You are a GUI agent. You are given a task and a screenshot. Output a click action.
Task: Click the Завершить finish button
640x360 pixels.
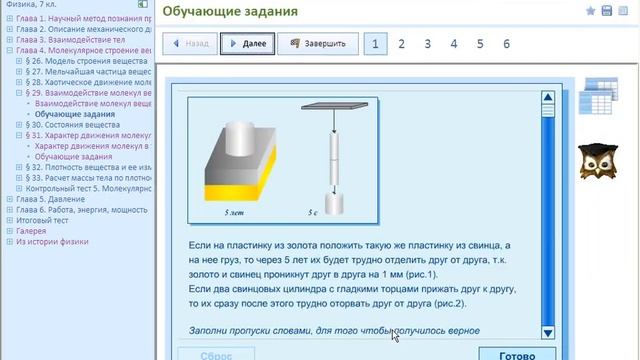click(318, 43)
